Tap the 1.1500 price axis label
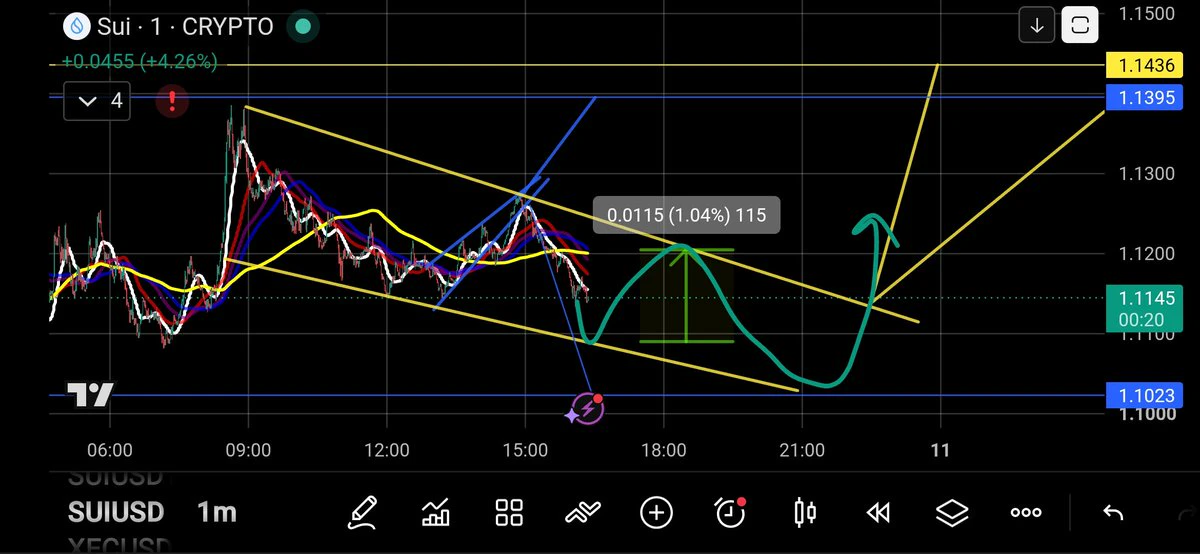 1146,14
